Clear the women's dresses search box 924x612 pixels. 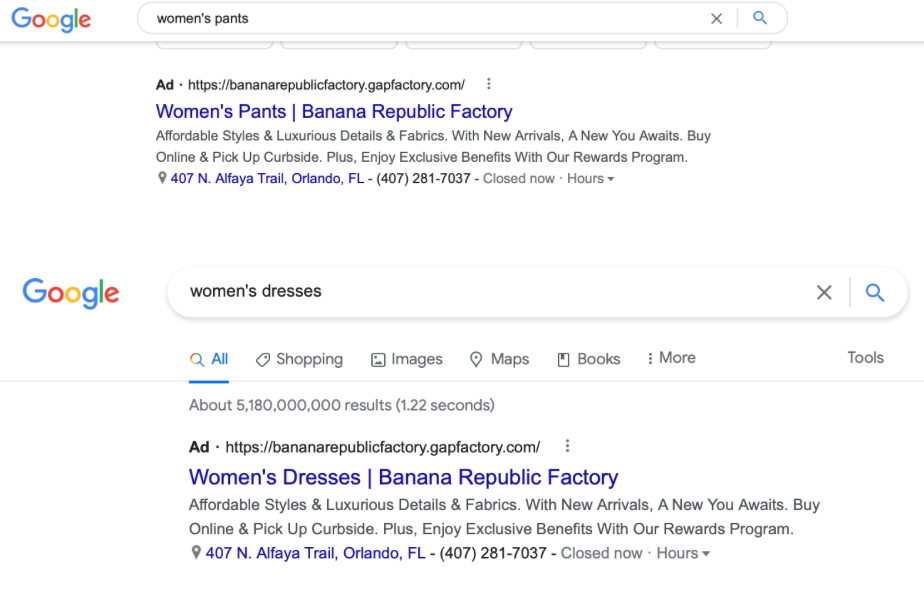click(824, 292)
